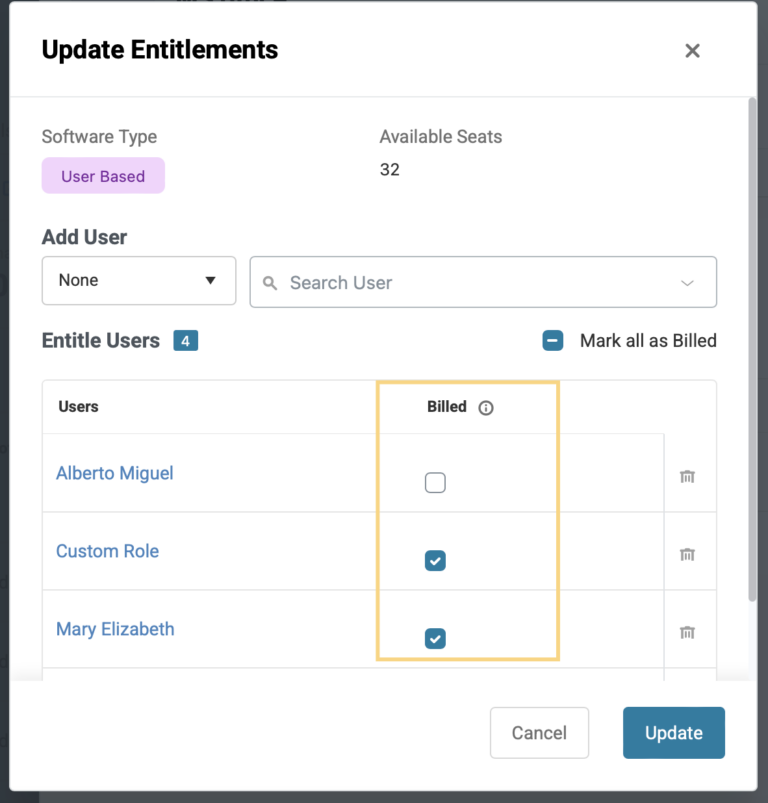
Task: Click the magnifier icon in Search User field
Action: [x=270, y=282]
